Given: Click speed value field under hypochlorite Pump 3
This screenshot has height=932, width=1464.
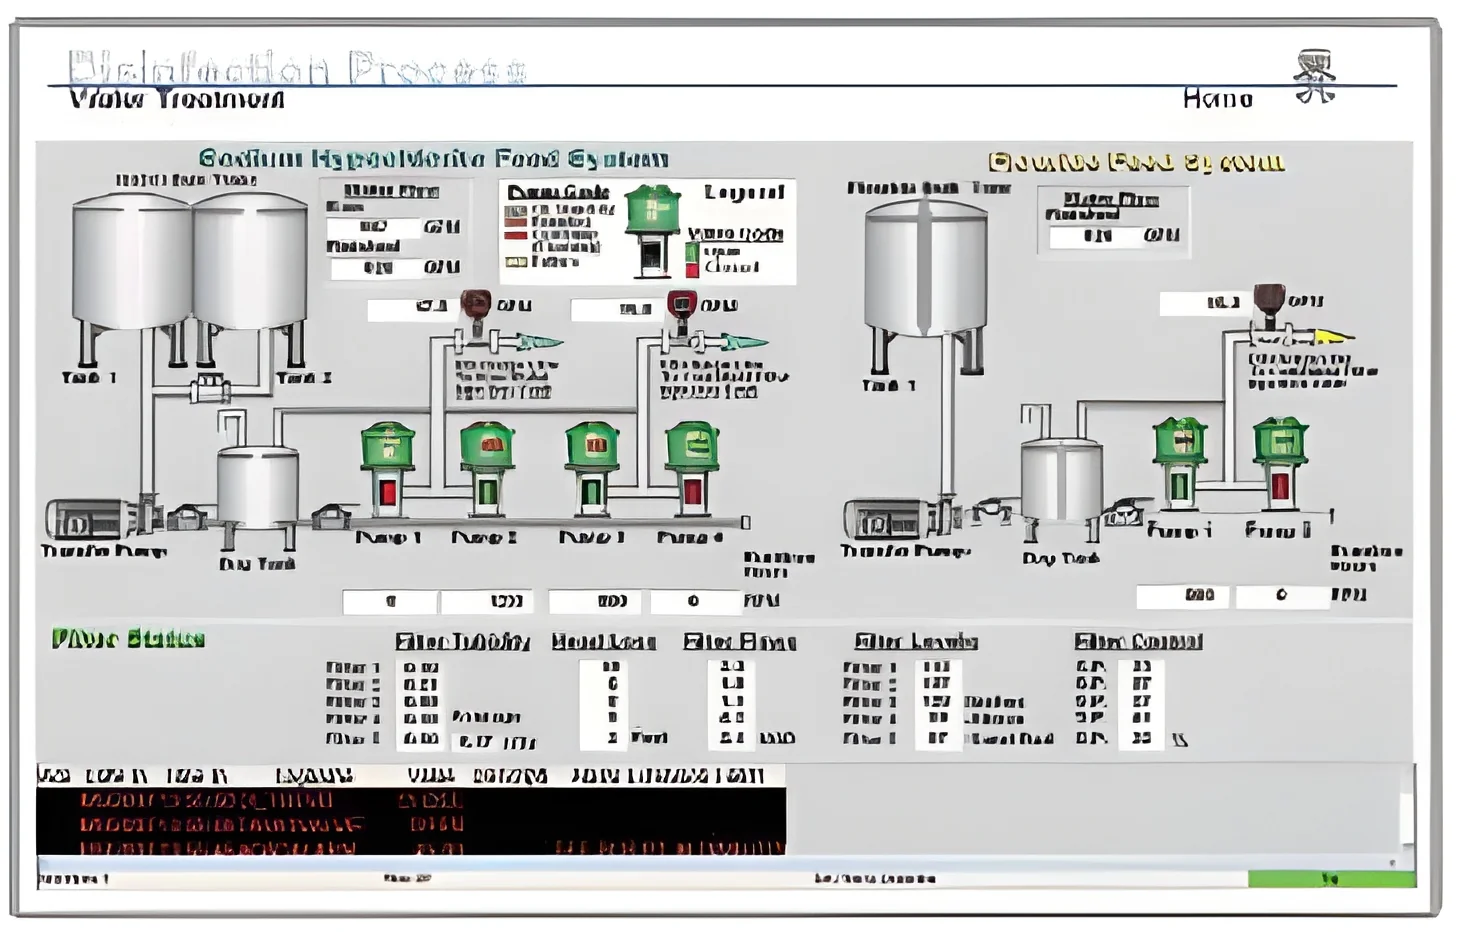Looking at the screenshot, I should (x=596, y=602).
